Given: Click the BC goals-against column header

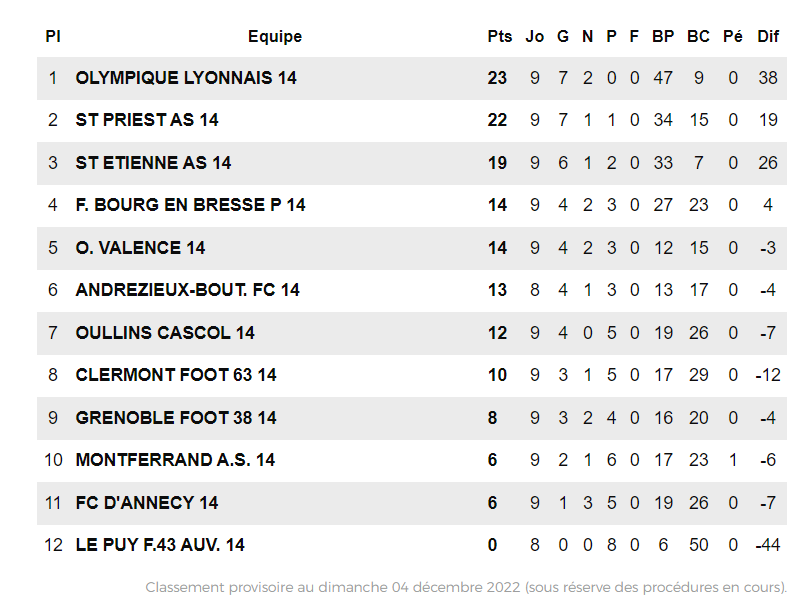Looking at the screenshot, I should [698, 37].
